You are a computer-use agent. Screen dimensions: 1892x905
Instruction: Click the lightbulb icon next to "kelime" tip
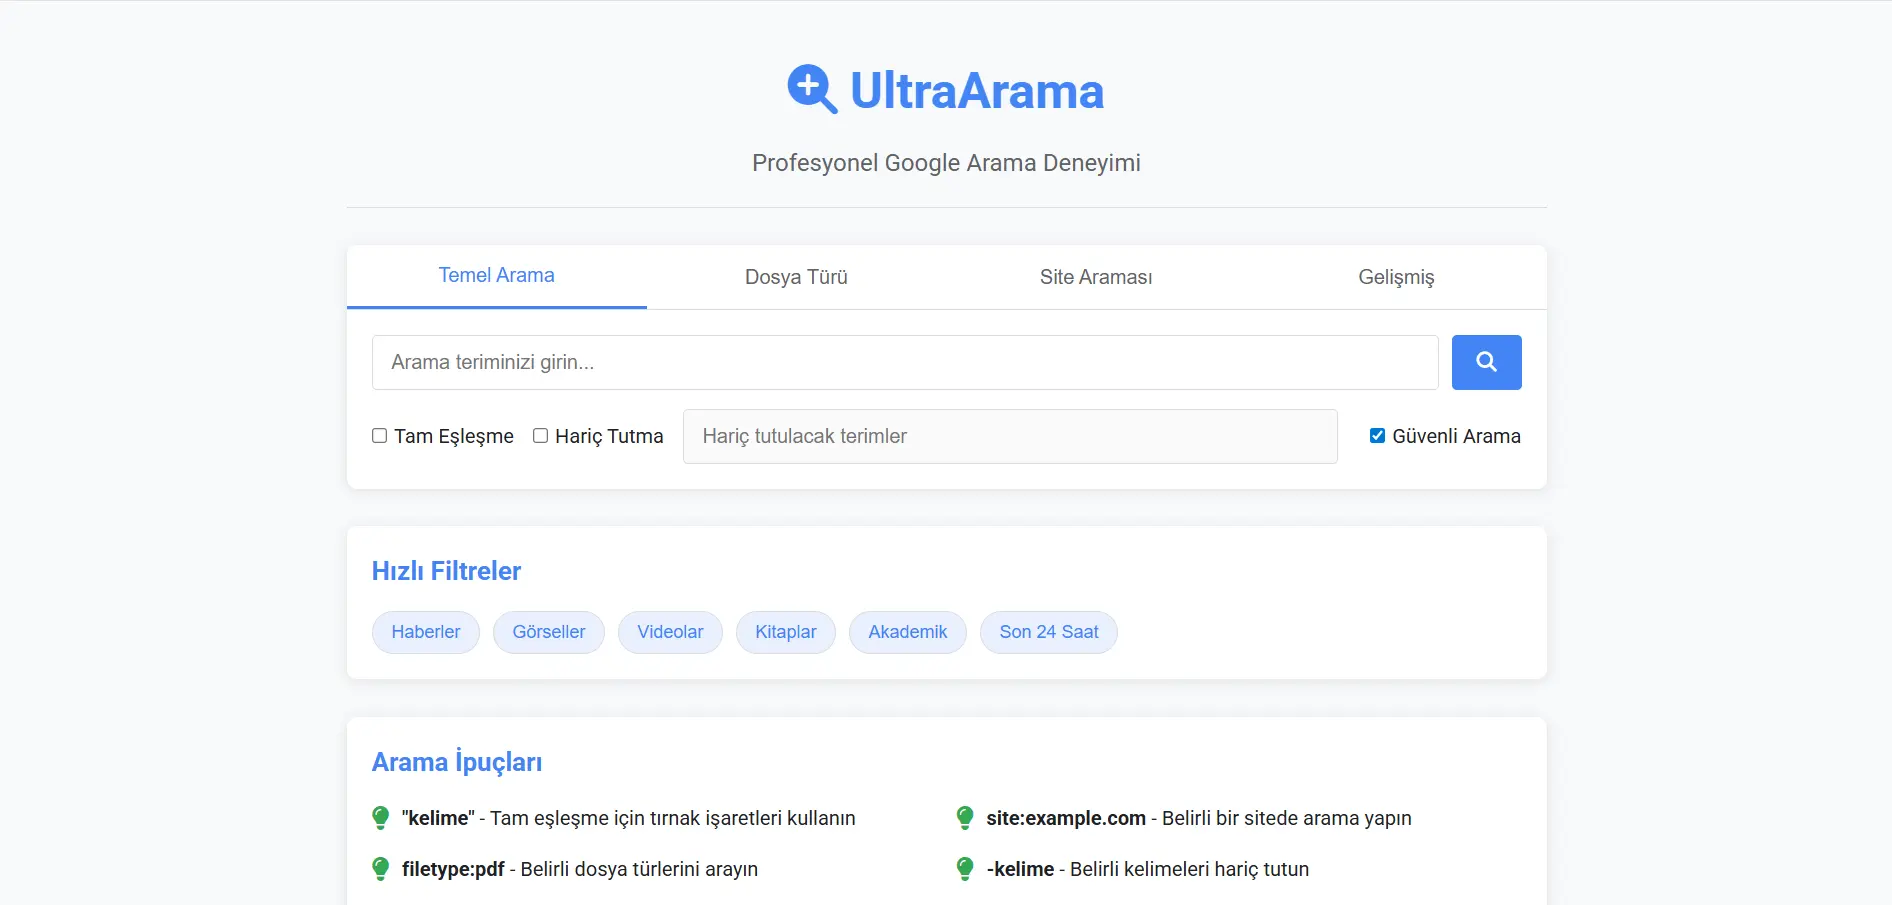380,818
